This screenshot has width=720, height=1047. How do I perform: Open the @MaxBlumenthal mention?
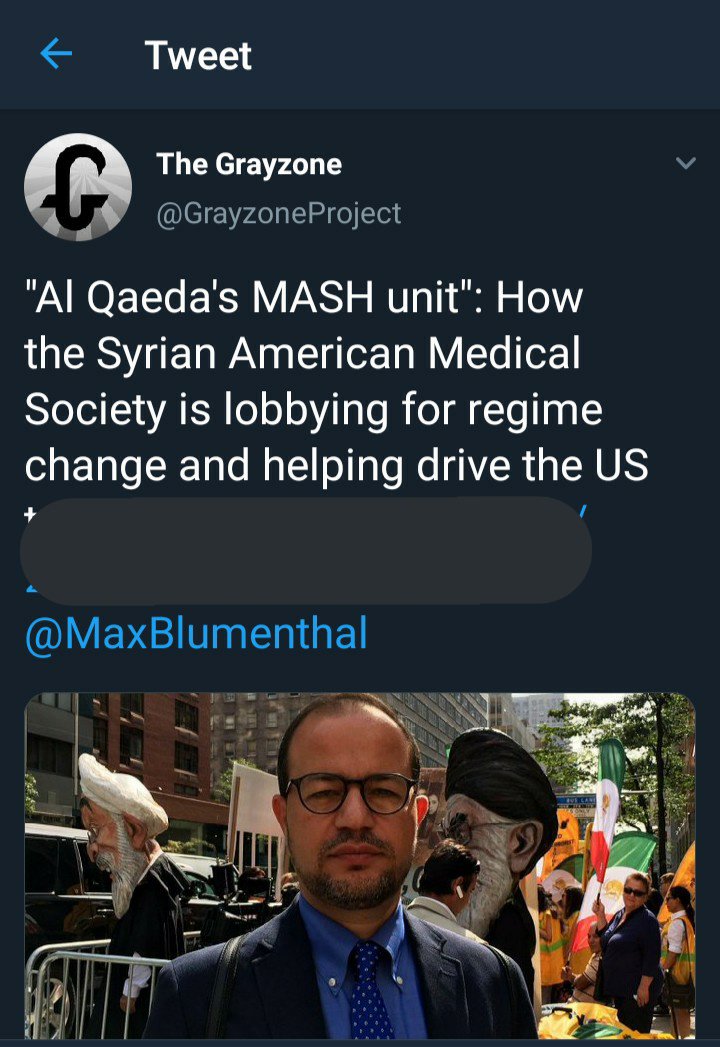coord(196,633)
